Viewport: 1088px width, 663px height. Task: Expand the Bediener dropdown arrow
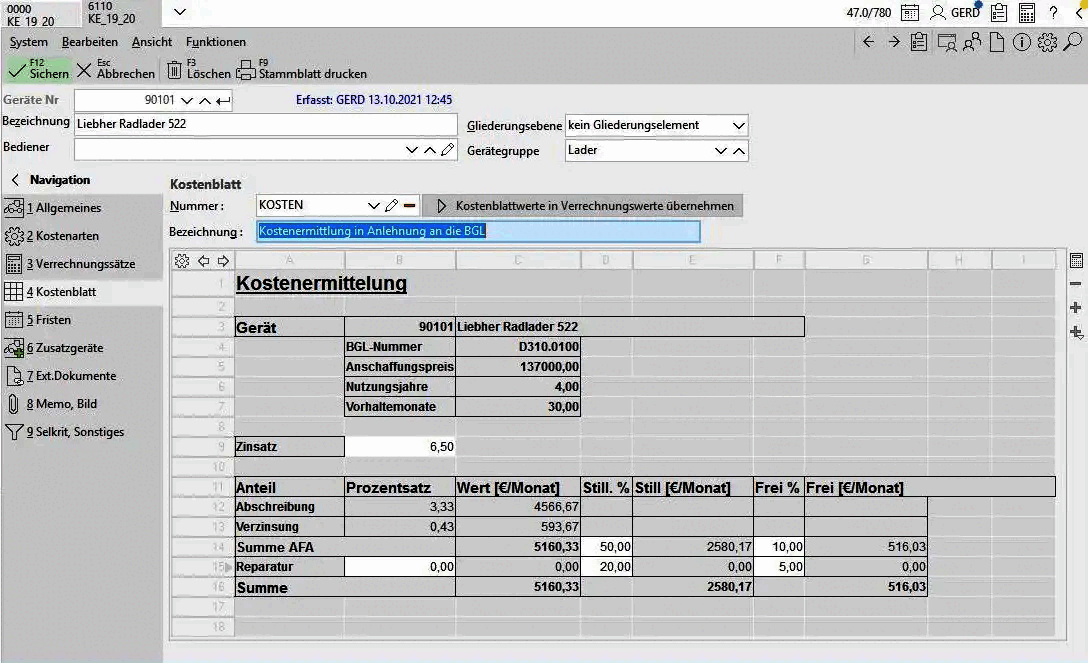pyautogui.click(x=411, y=150)
